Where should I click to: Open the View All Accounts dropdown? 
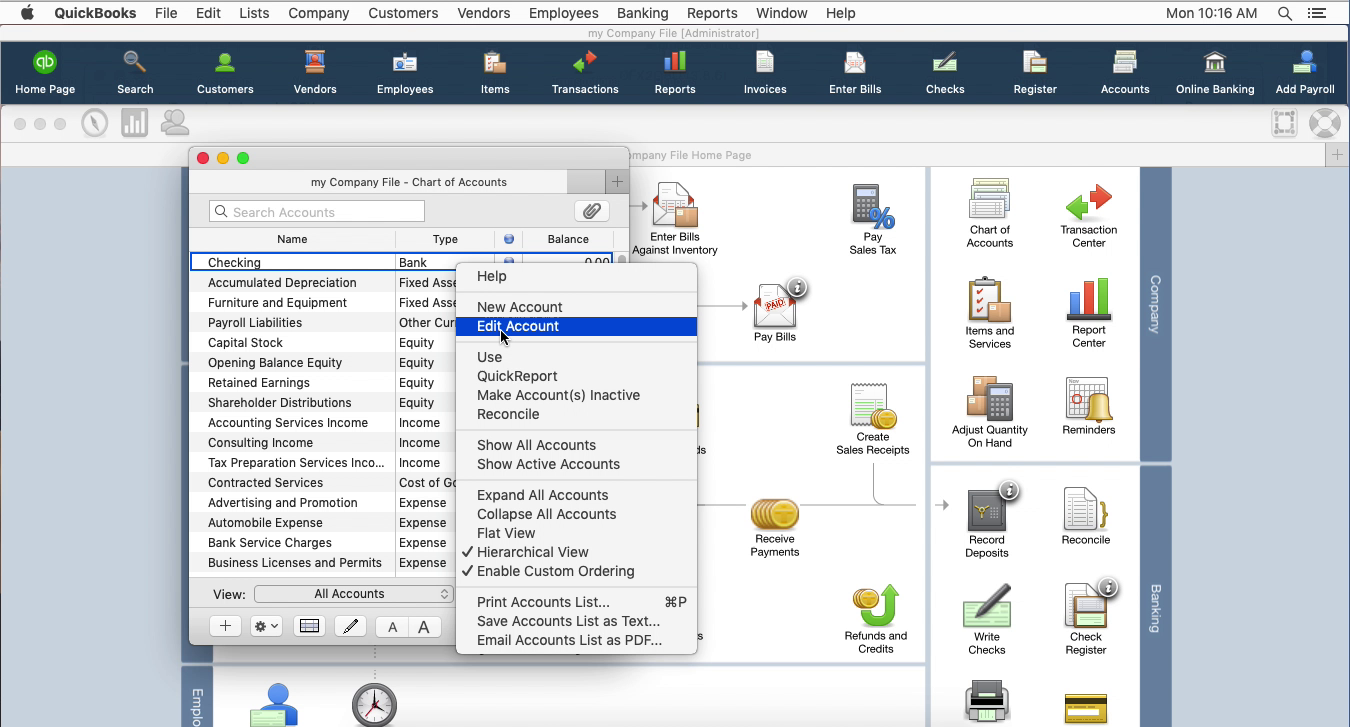point(354,594)
